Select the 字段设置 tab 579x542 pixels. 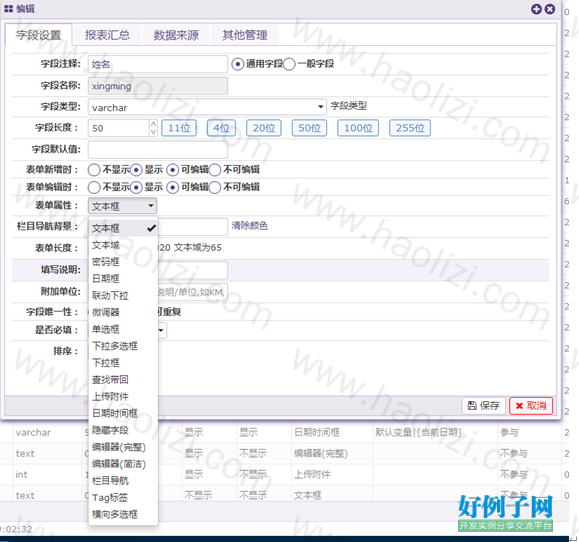point(38,35)
